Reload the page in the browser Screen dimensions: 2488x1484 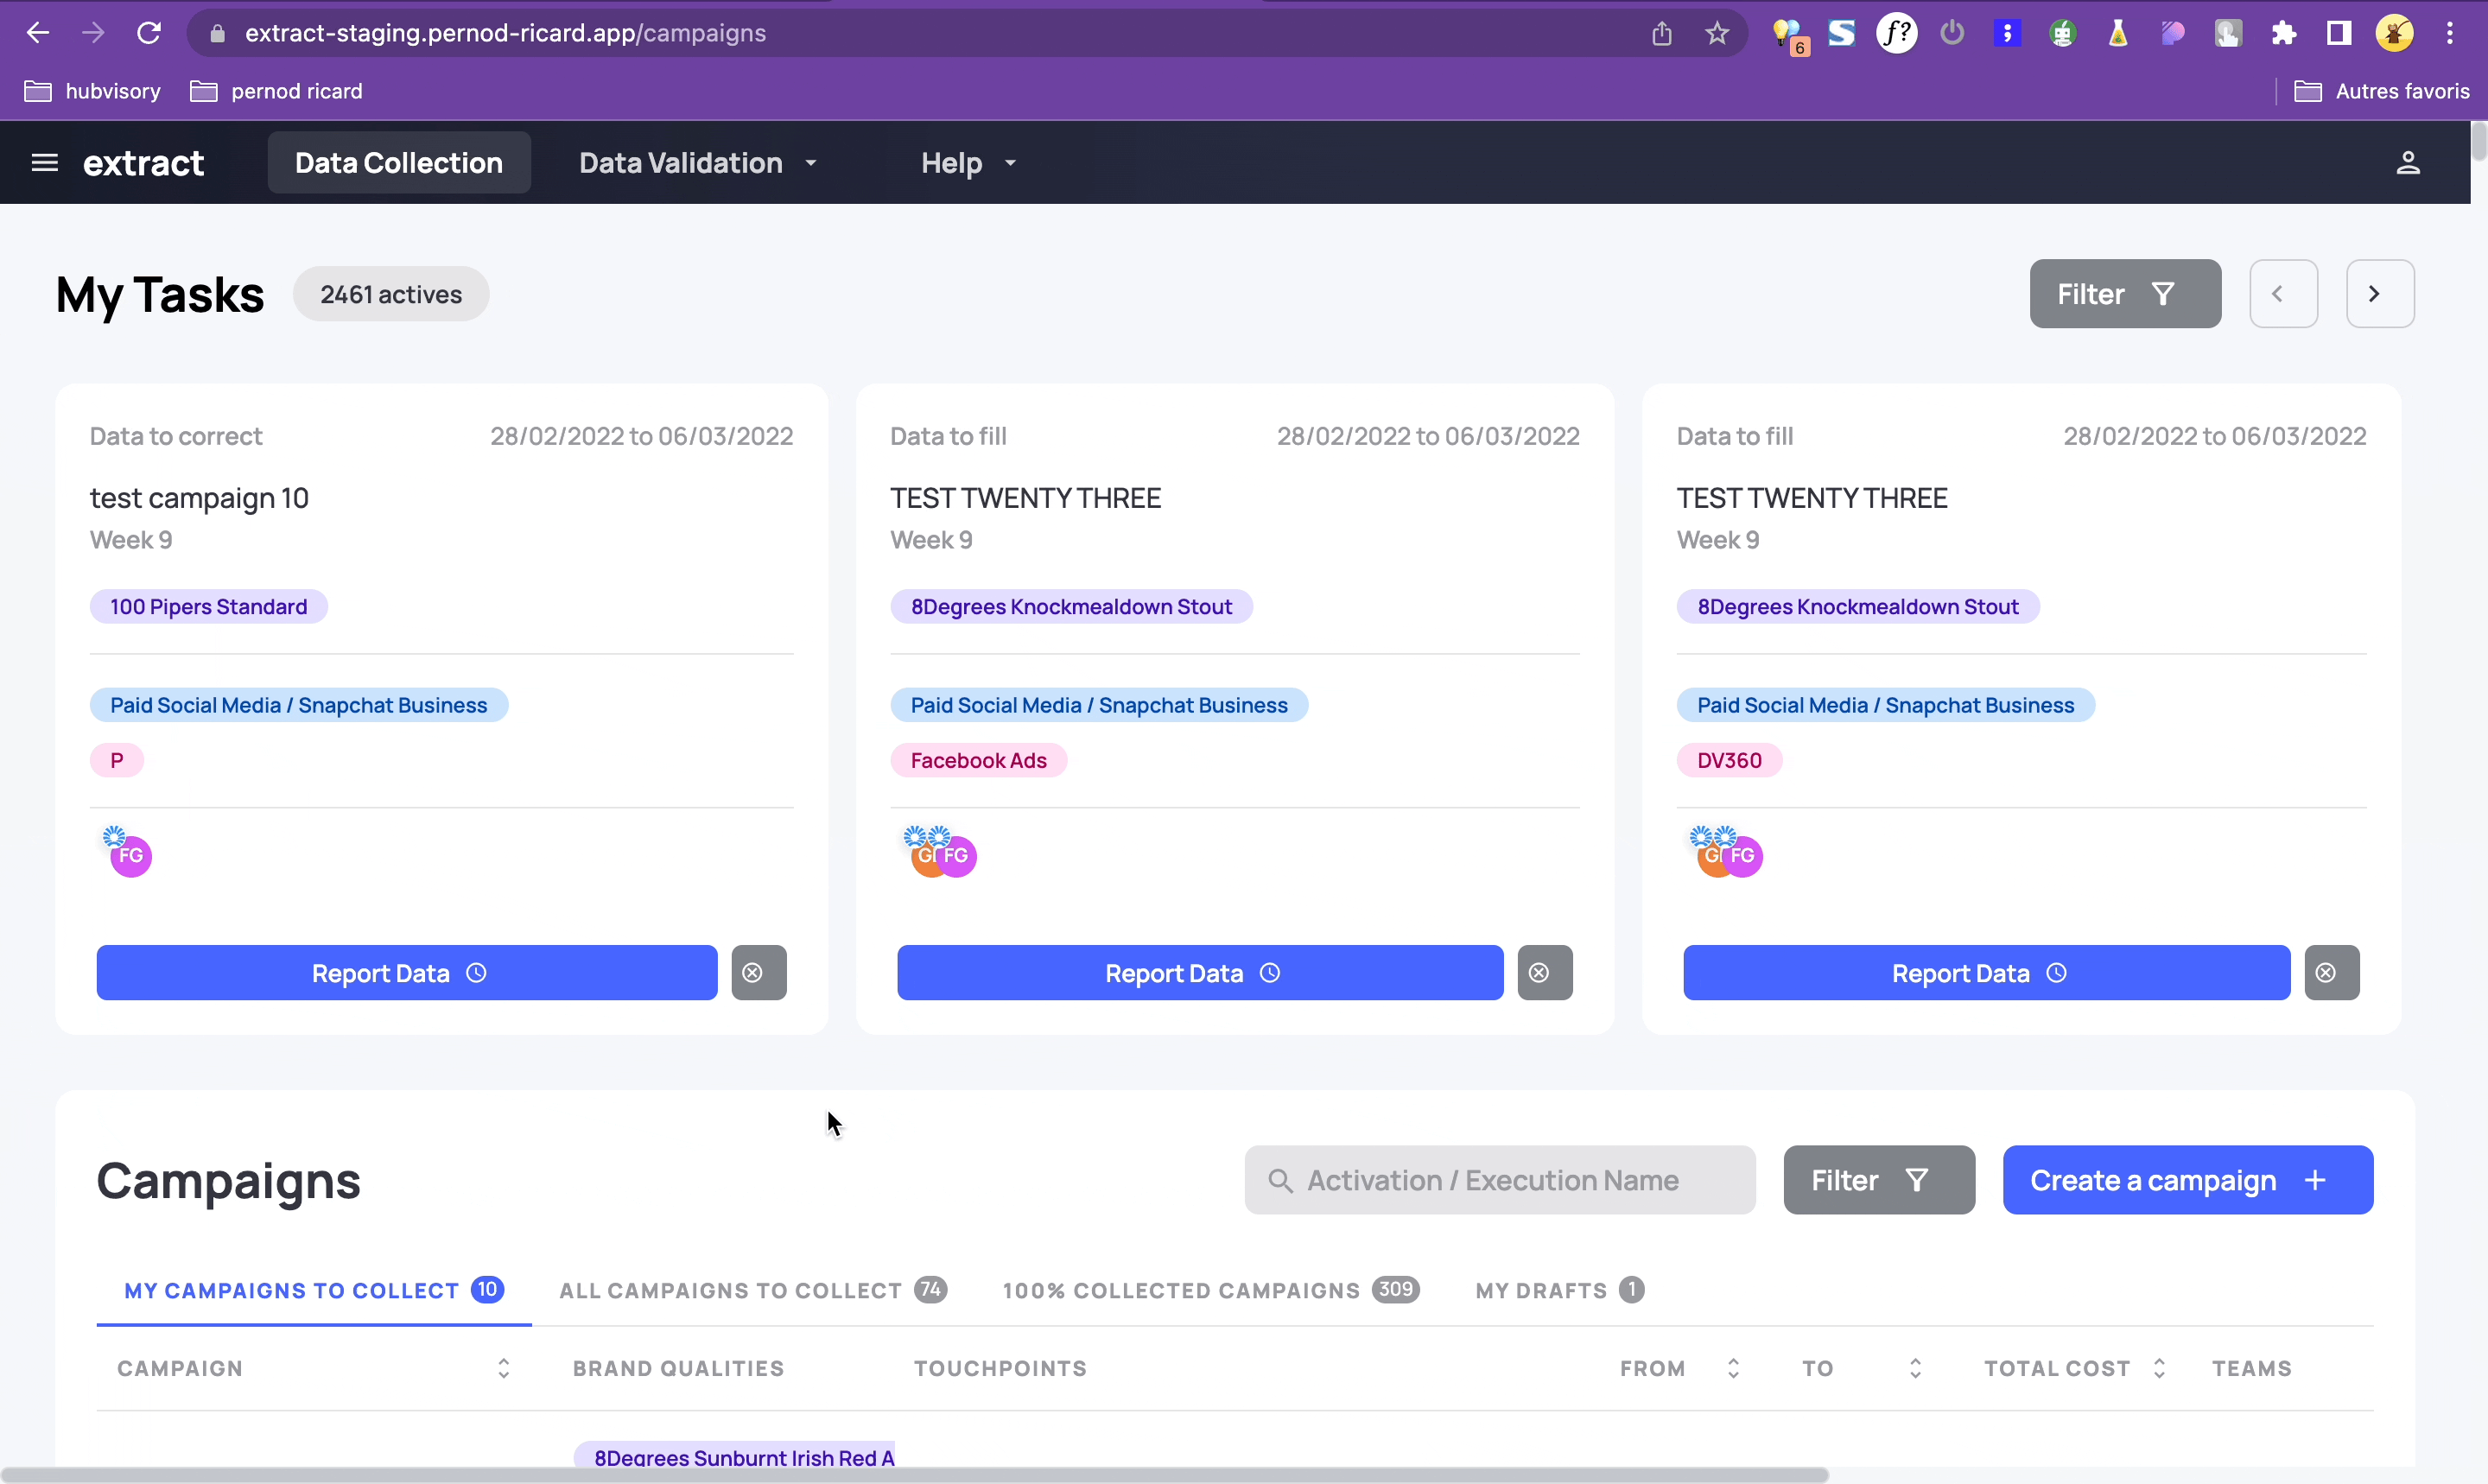pyautogui.click(x=149, y=34)
